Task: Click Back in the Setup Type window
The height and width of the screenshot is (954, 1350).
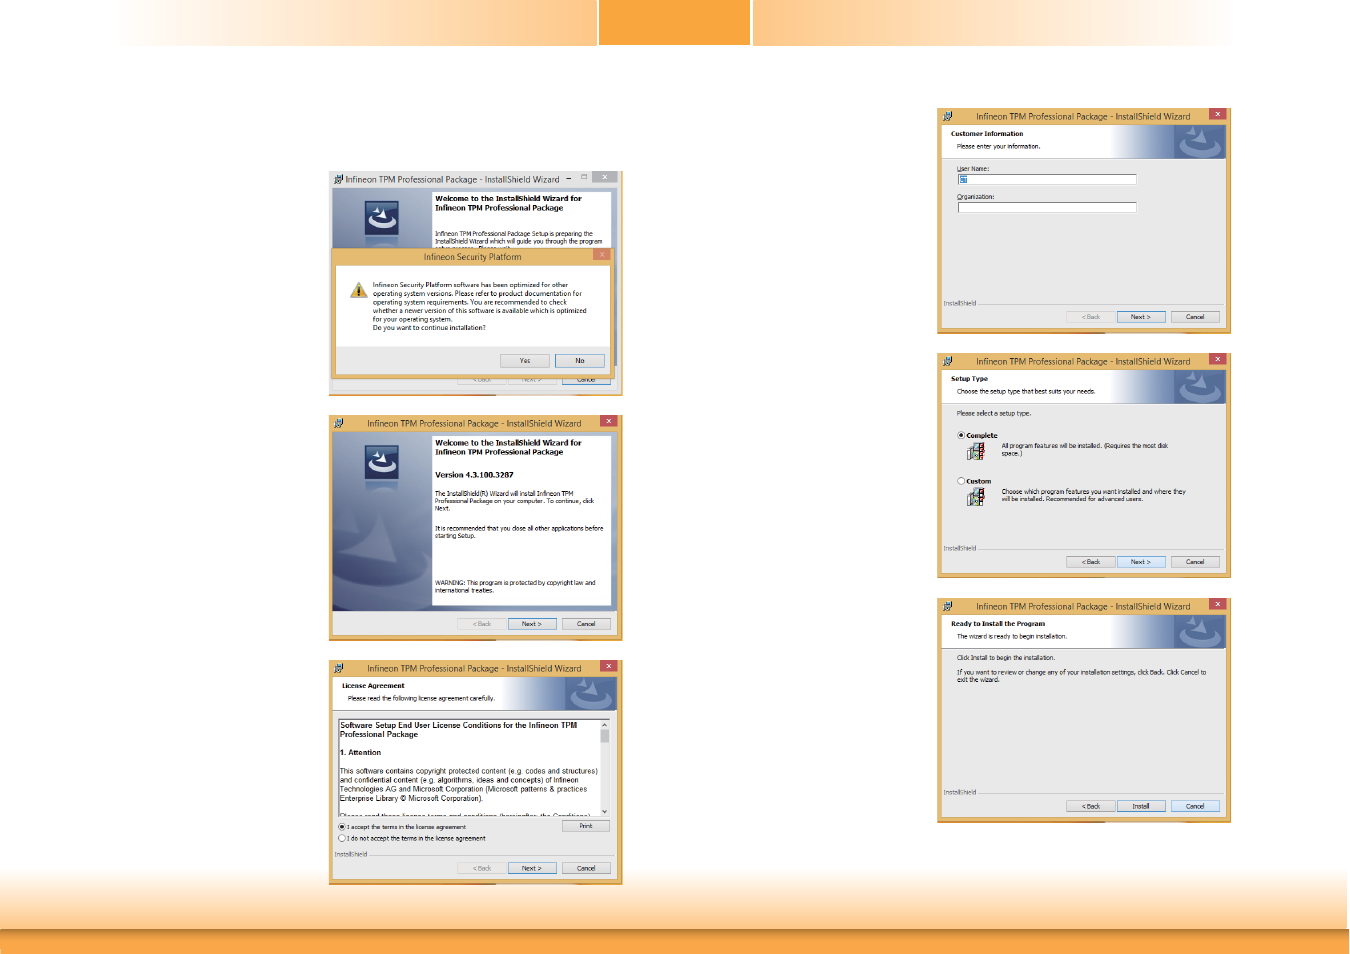Action: [1091, 562]
